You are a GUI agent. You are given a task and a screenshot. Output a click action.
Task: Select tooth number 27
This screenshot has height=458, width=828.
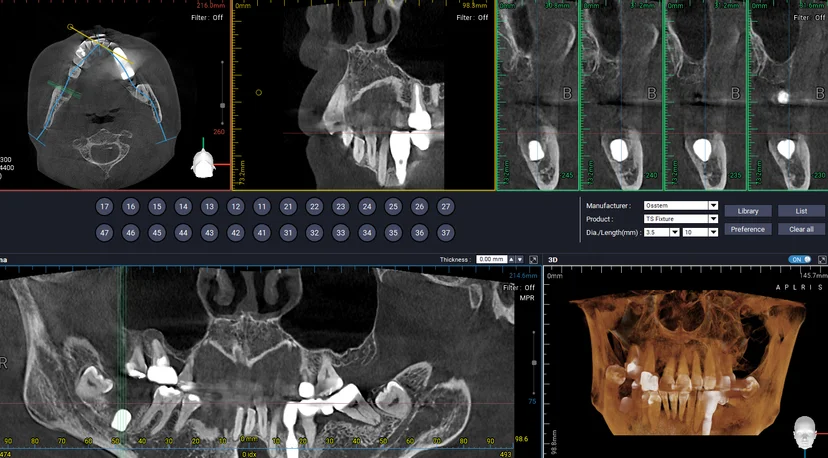point(446,207)
